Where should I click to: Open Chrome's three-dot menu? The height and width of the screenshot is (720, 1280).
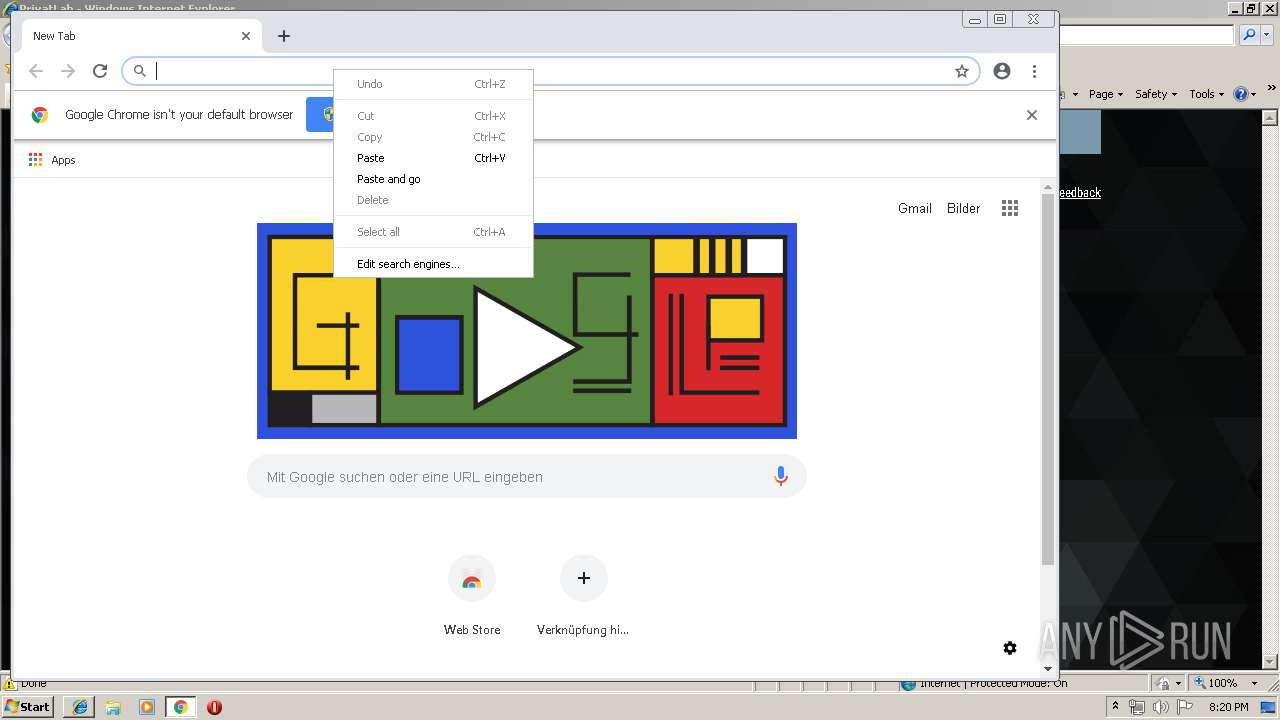(1034, 71)
